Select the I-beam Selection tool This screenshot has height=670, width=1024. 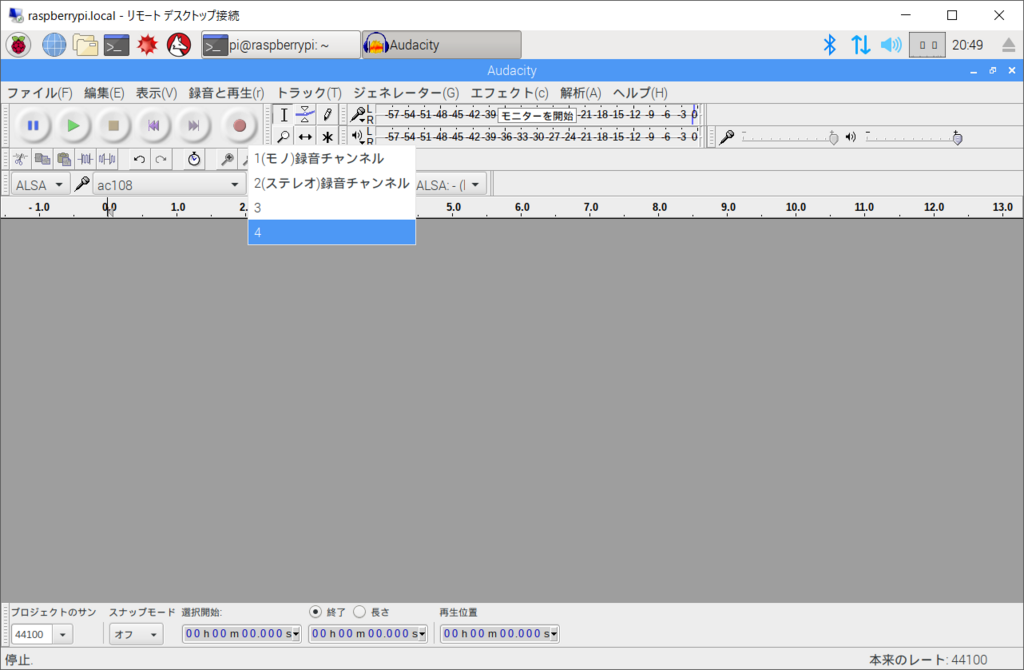(283, 115)
